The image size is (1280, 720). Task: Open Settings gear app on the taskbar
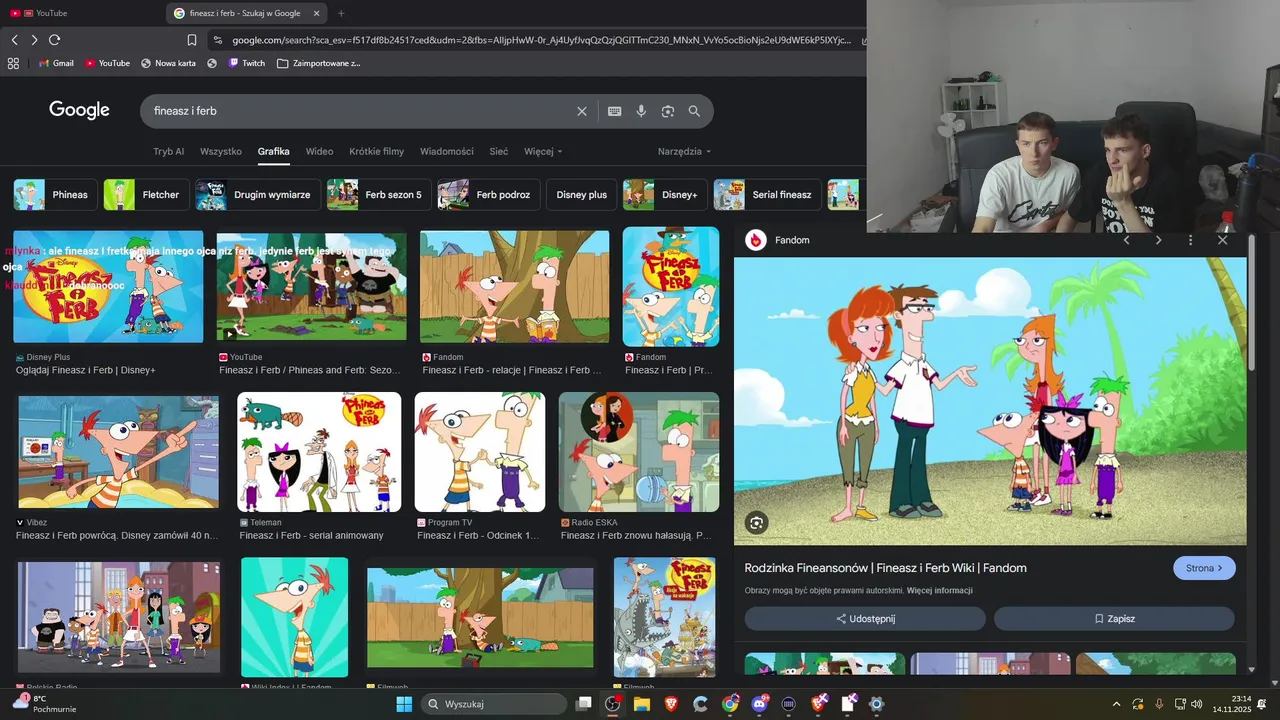[x=876, y=704]
